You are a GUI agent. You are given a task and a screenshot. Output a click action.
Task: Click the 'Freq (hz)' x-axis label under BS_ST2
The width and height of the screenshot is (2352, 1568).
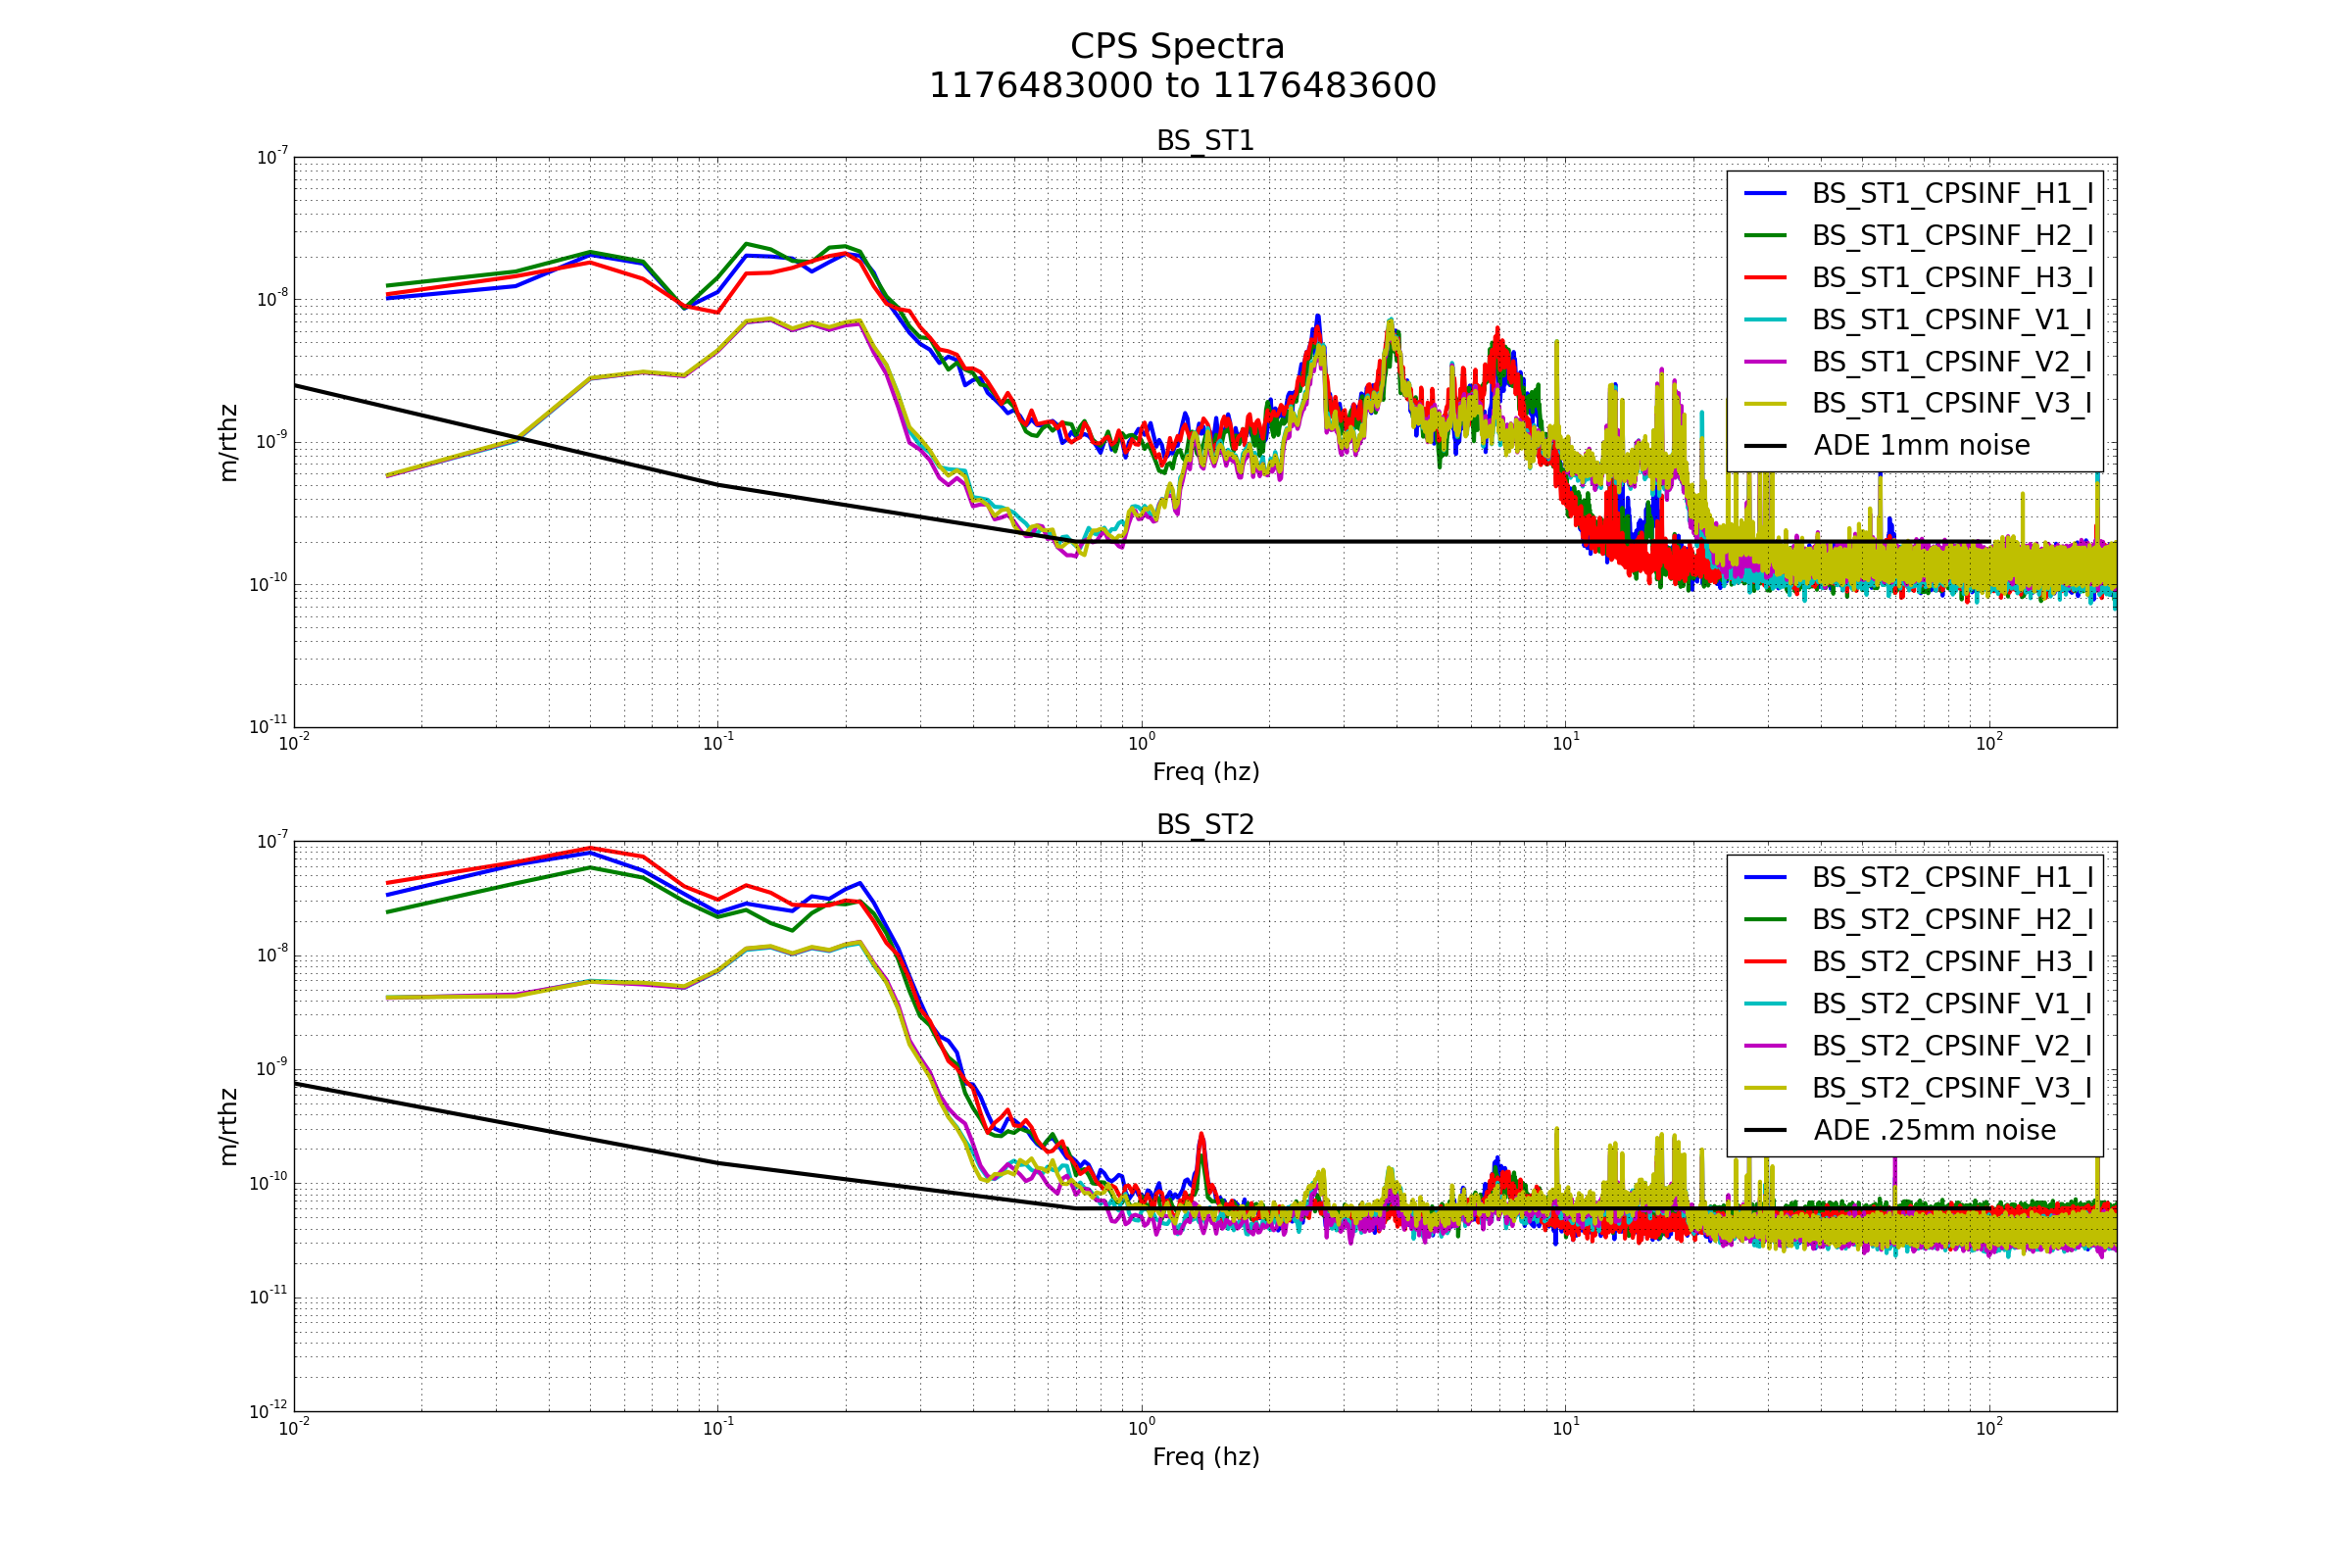click(1205, 1457)
